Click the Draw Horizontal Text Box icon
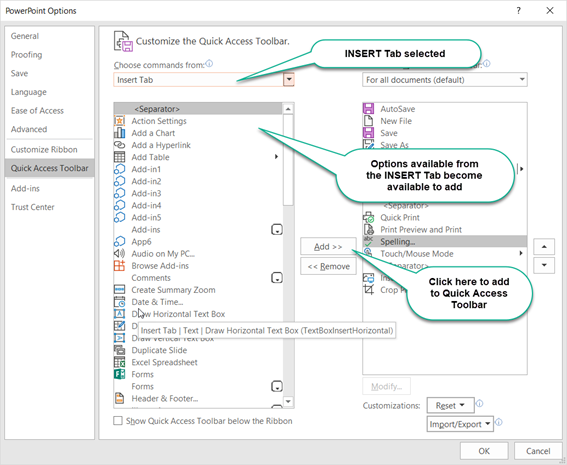The width and height of the screenshot is (567, 465). (119, 313)
